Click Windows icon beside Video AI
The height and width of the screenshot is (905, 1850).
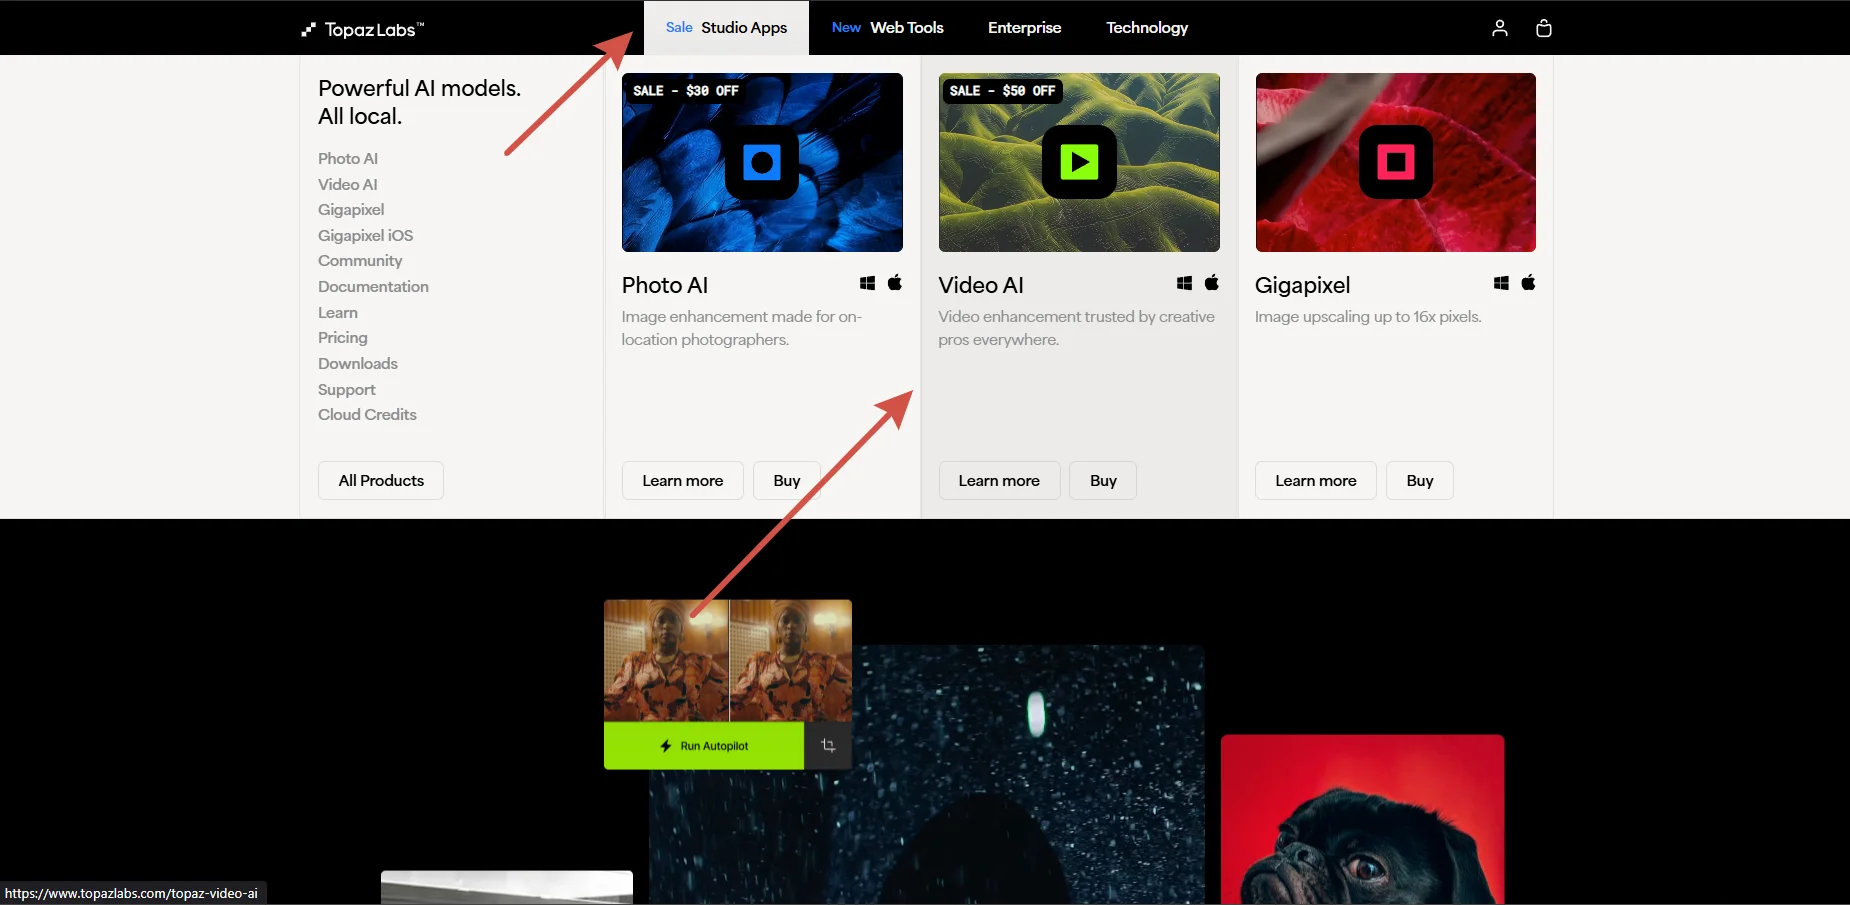point(1184,284)
